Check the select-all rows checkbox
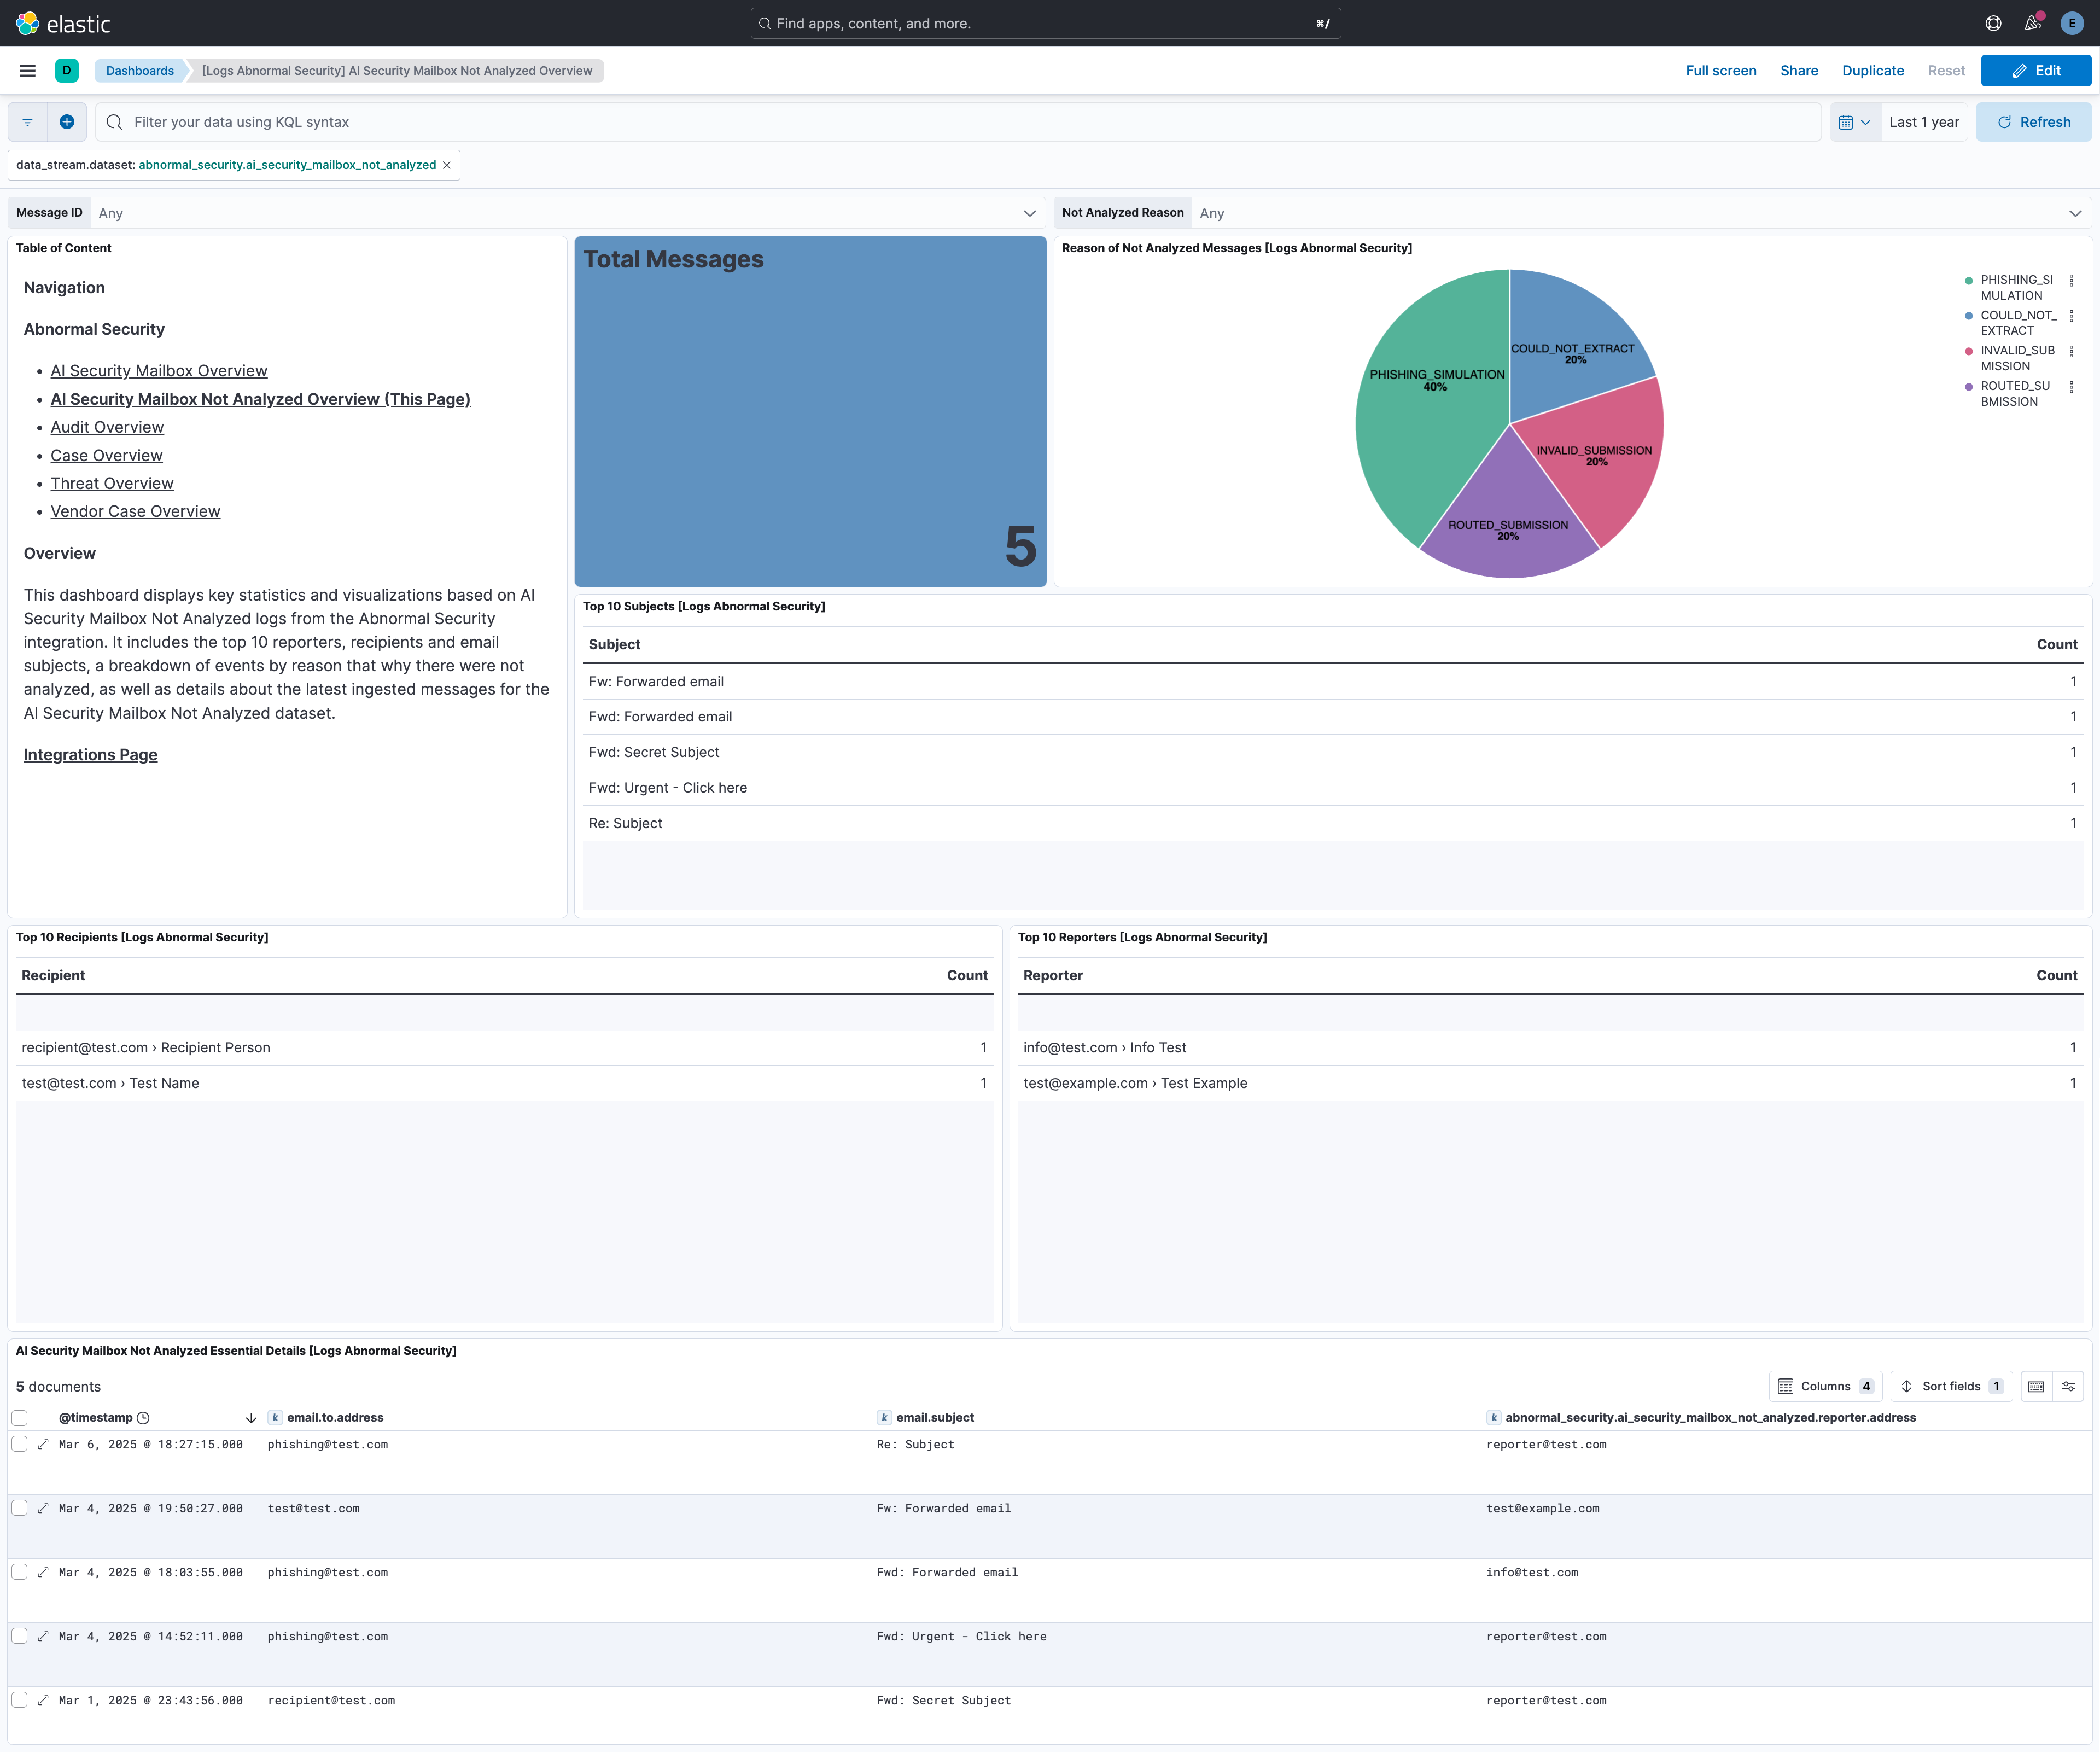This screenshot has height=1752, width=2100. [x=20, y=1417]
